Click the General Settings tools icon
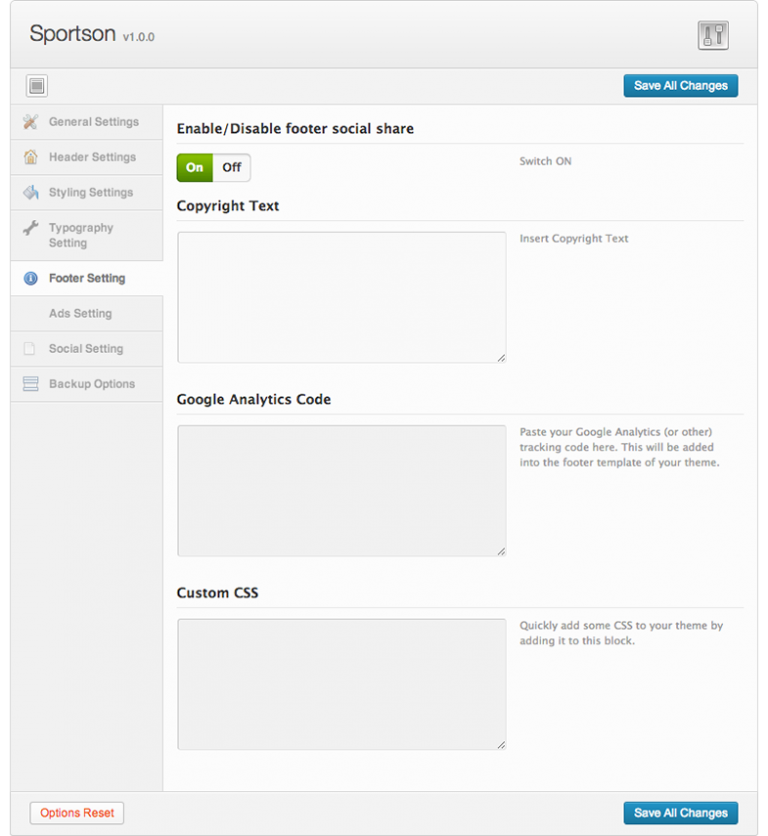 click(30, 122)
